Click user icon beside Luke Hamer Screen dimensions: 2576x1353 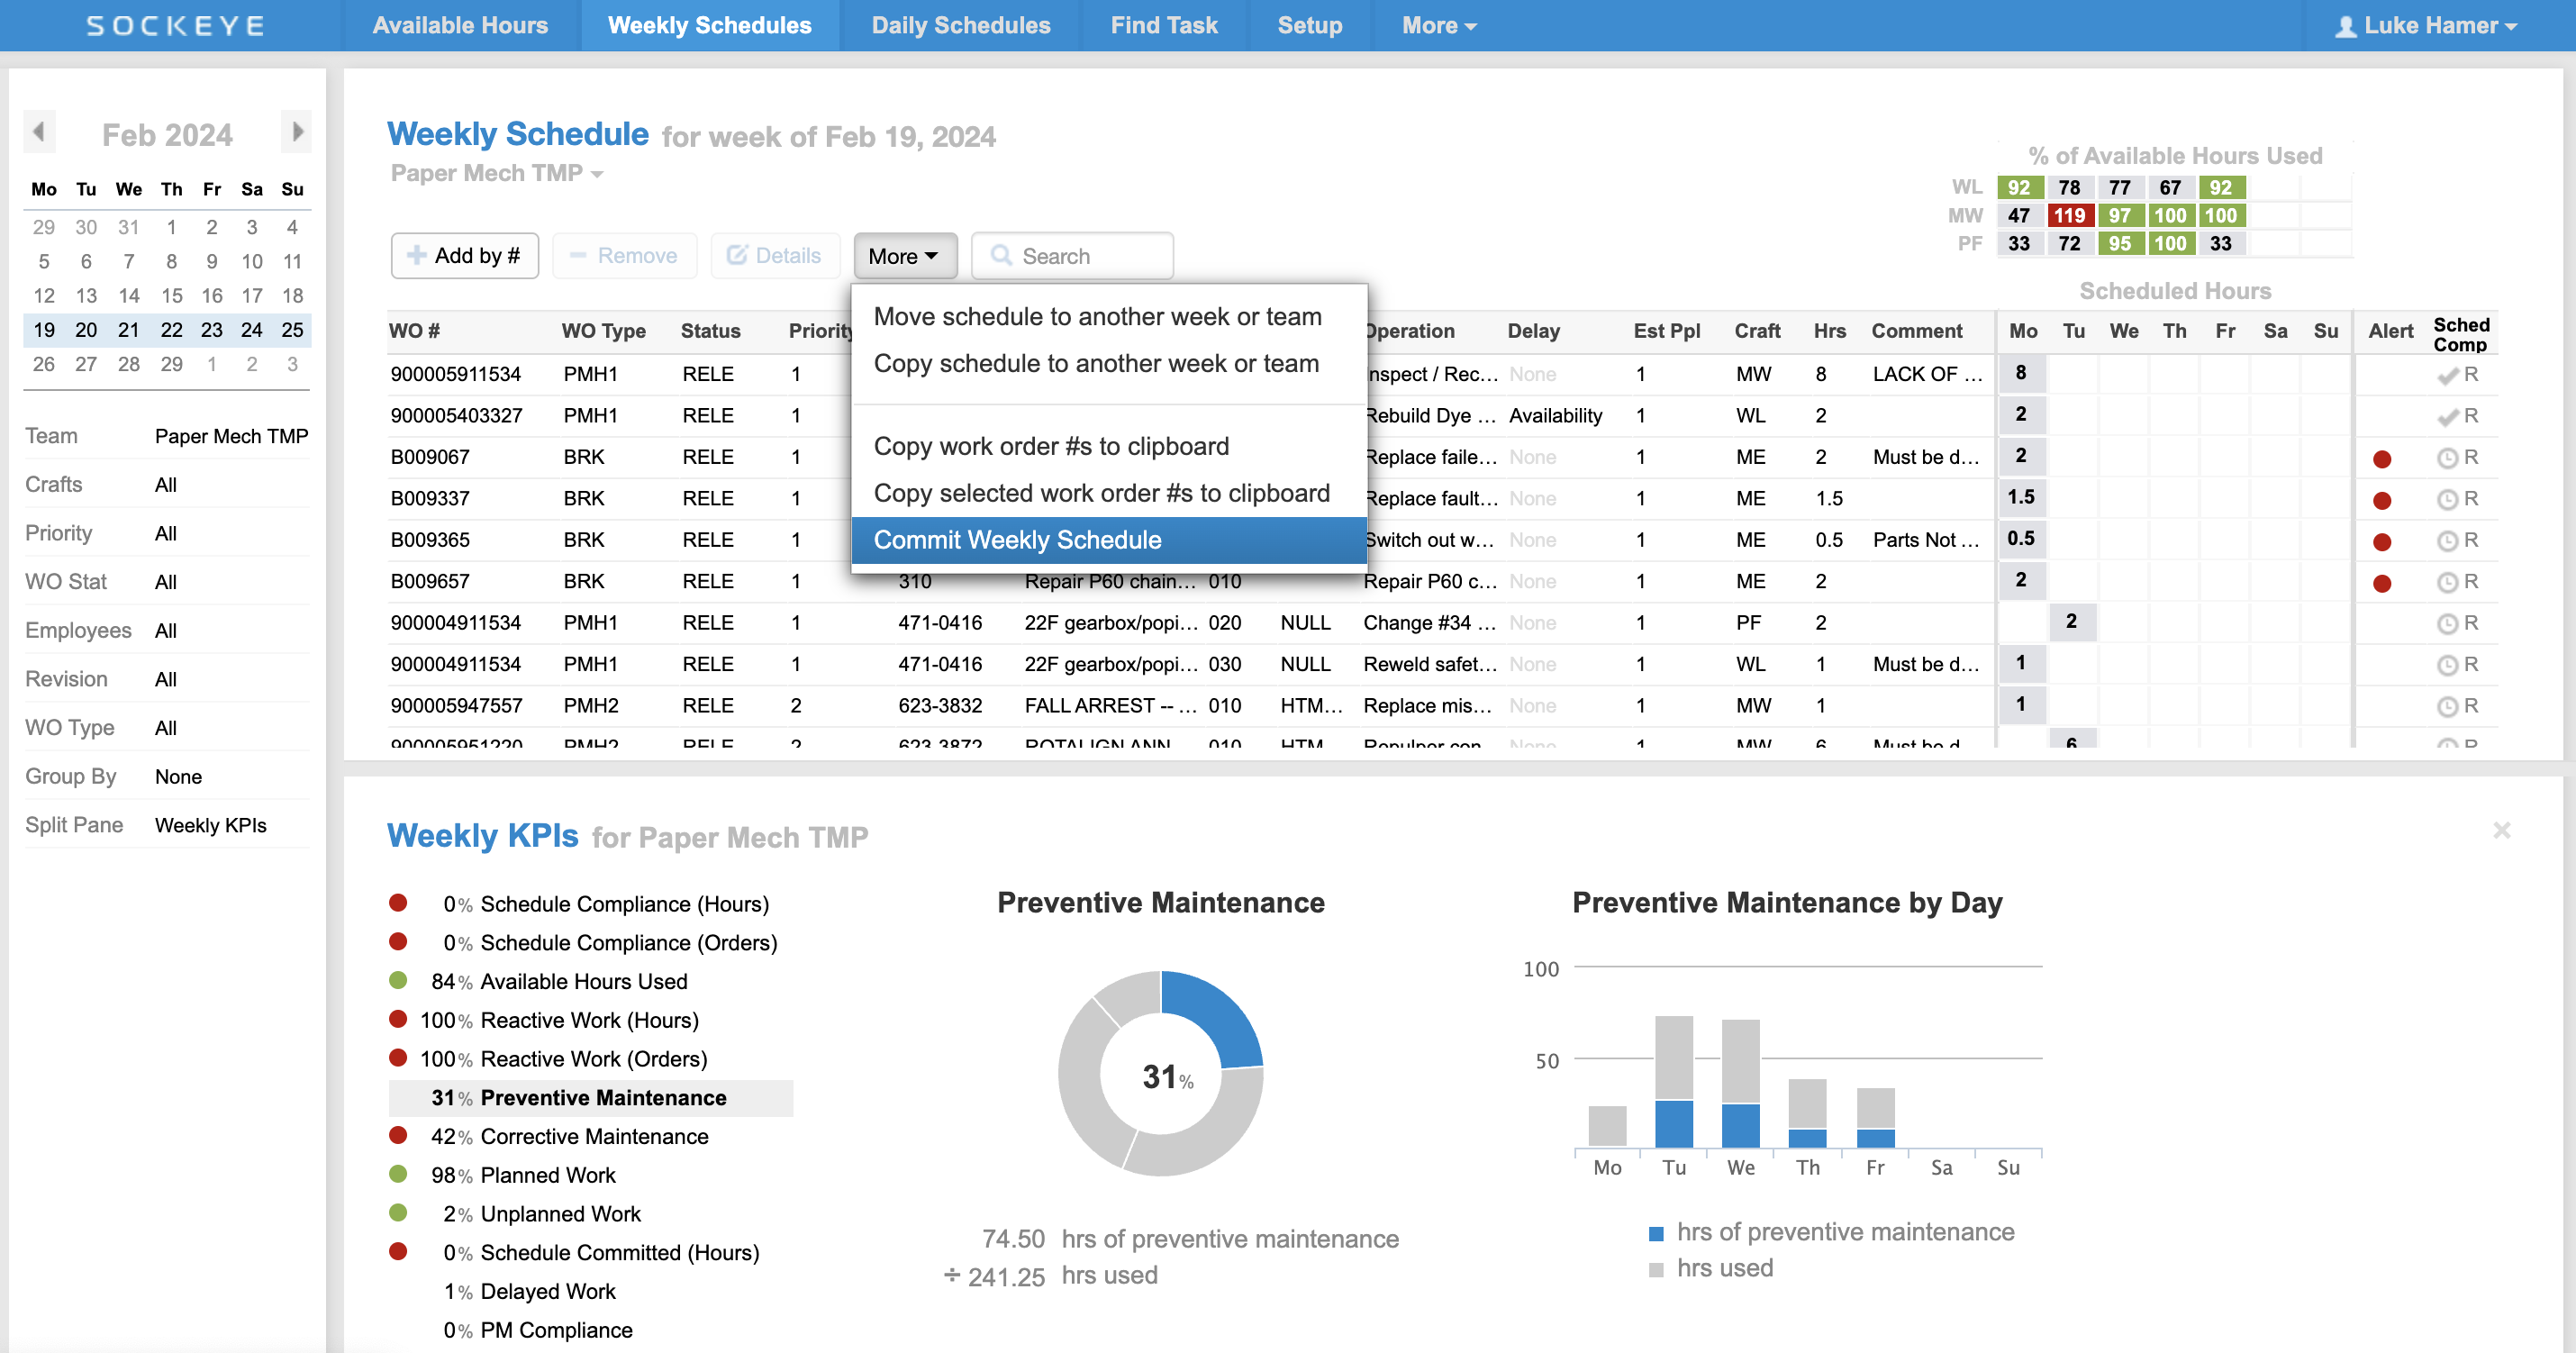pyautogui.click(x=2345, y=26)
